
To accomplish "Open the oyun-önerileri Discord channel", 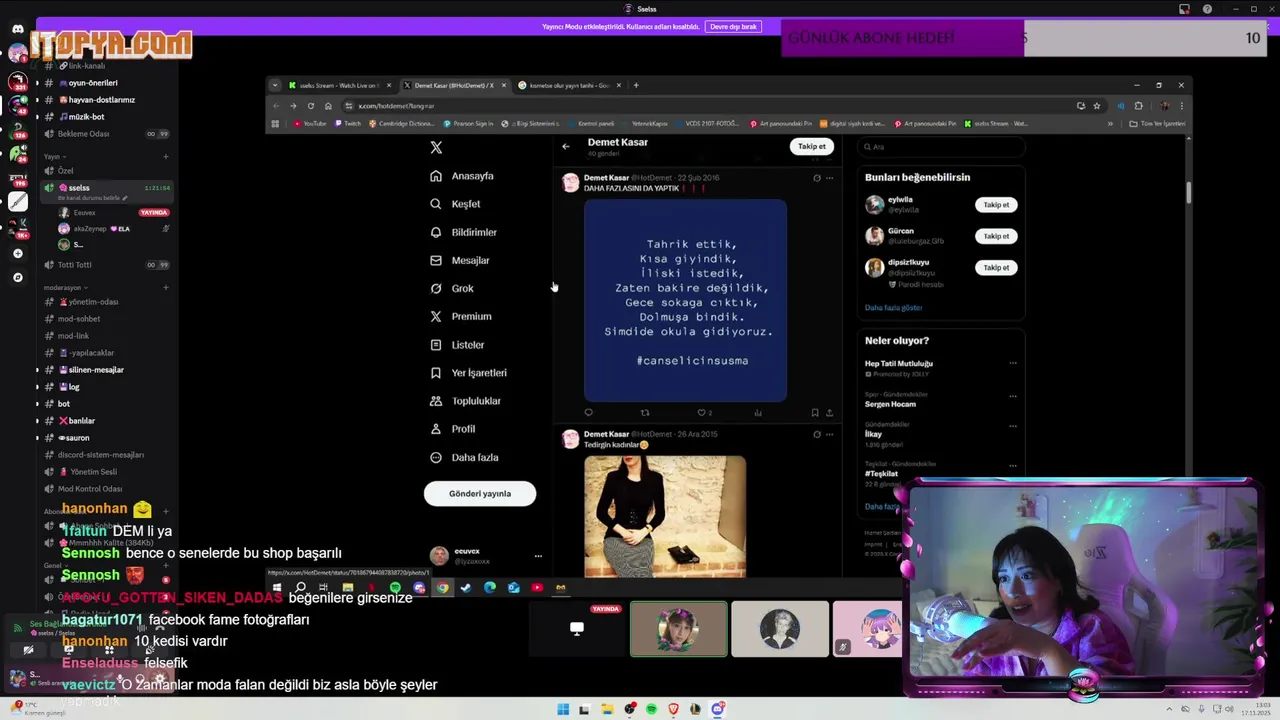I will pos(93,83).
